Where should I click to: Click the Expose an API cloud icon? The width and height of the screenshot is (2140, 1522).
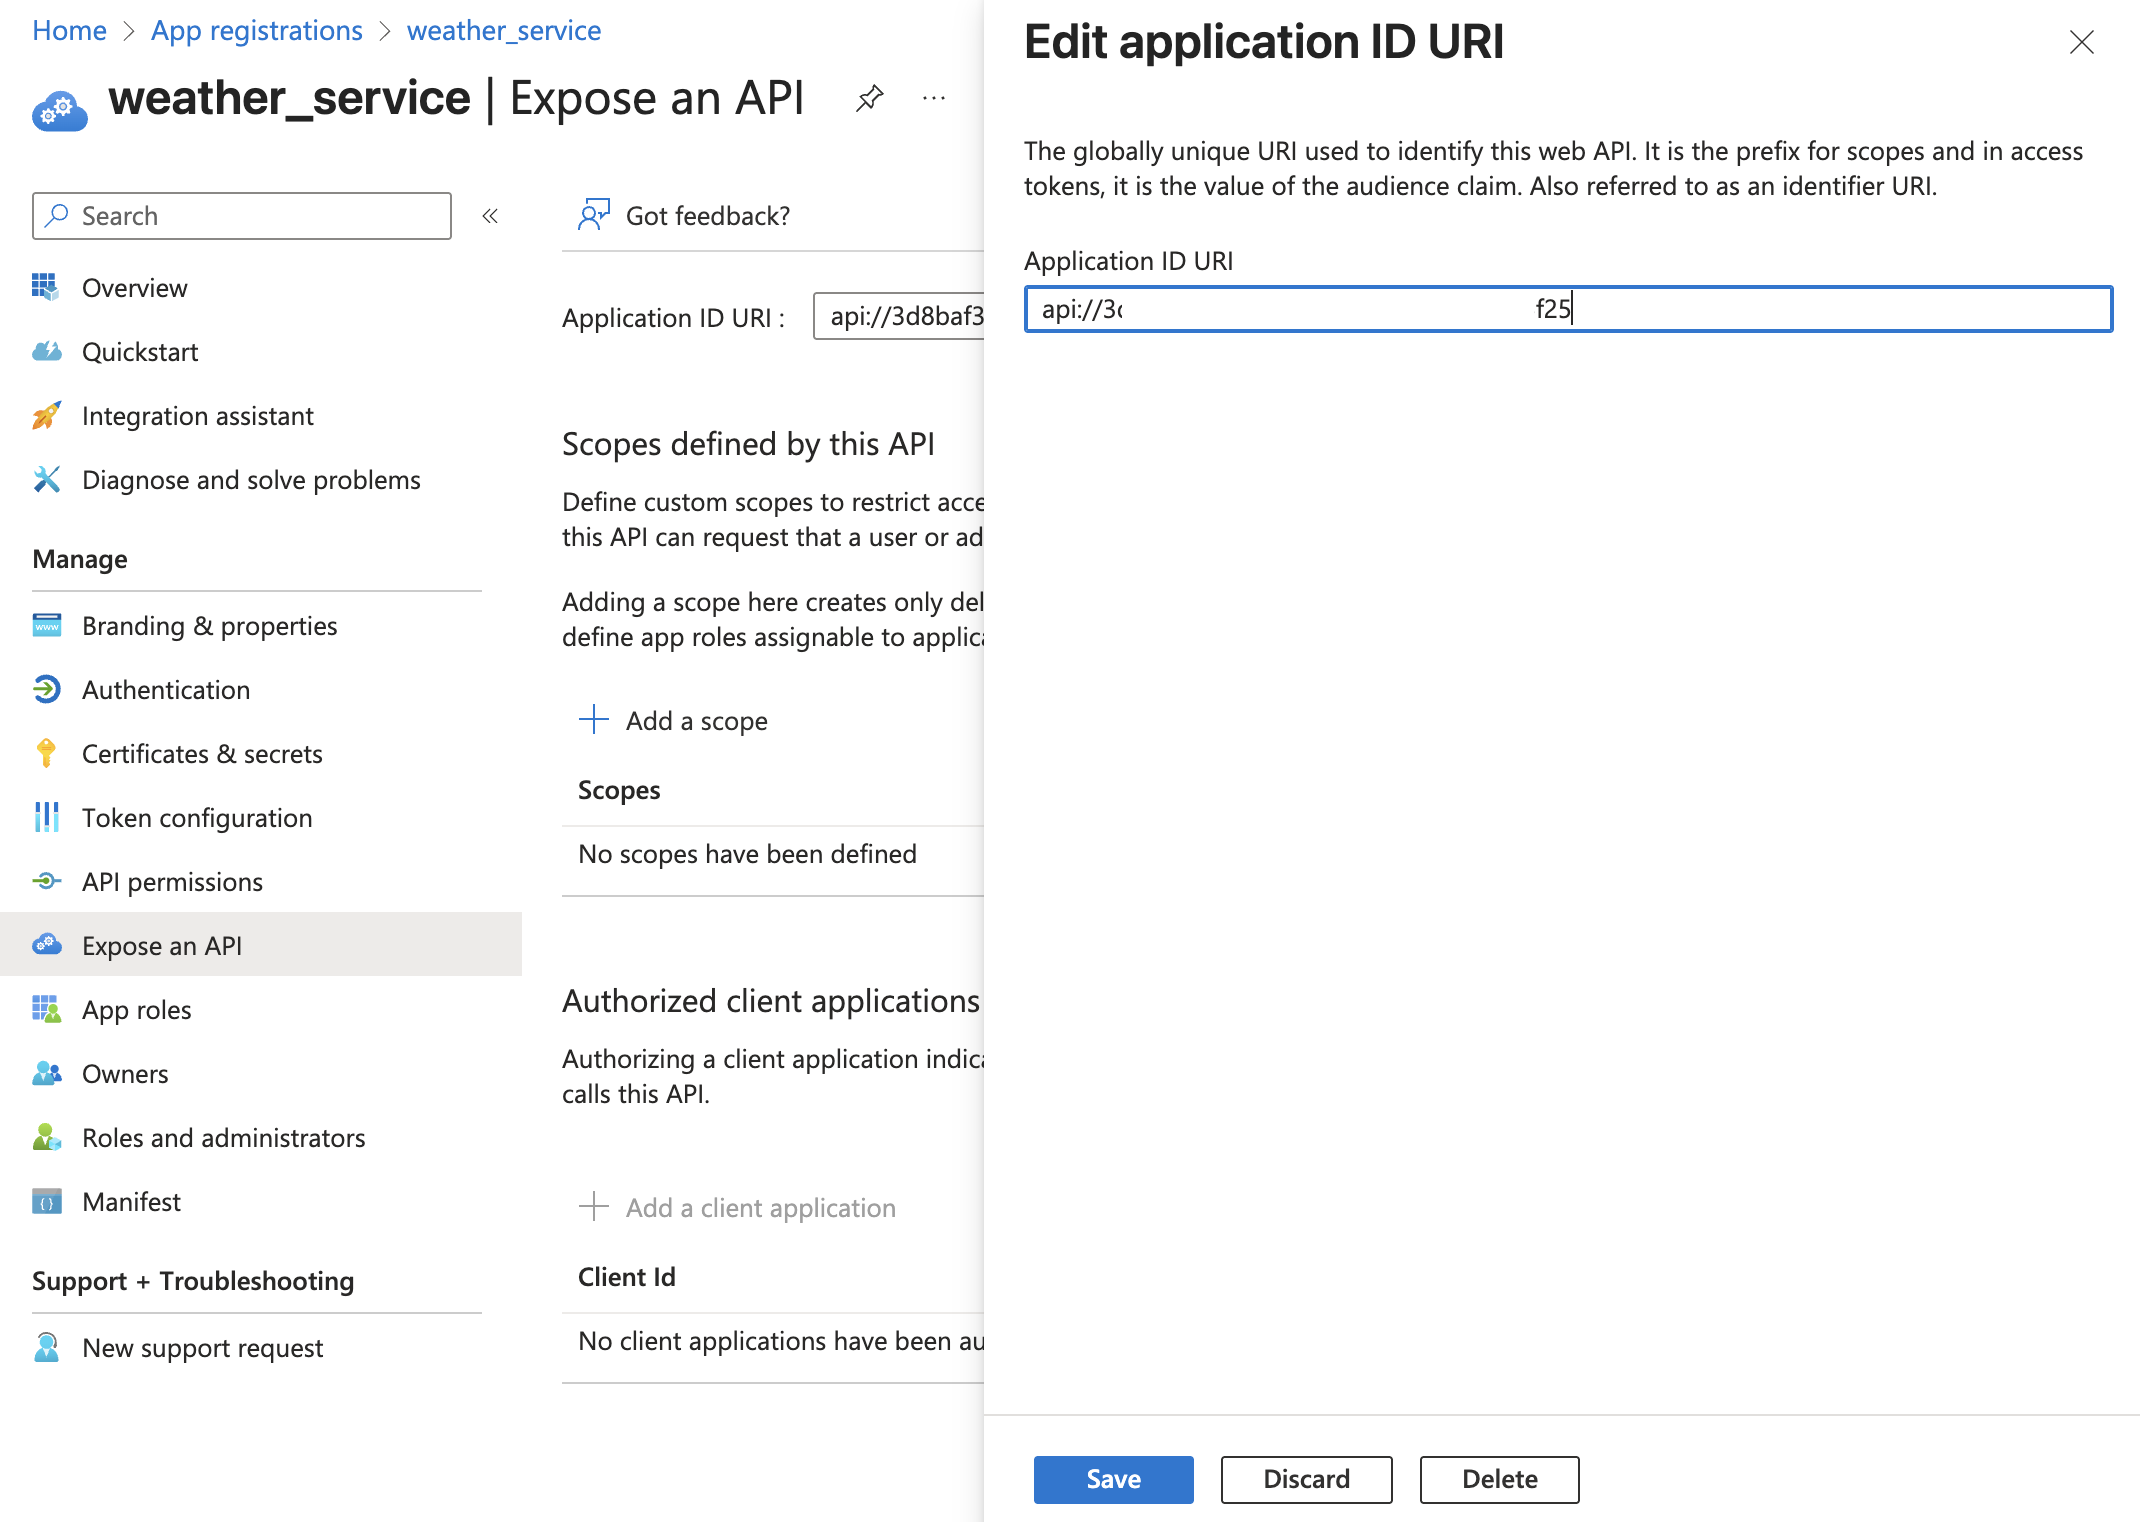pos(46,944)
